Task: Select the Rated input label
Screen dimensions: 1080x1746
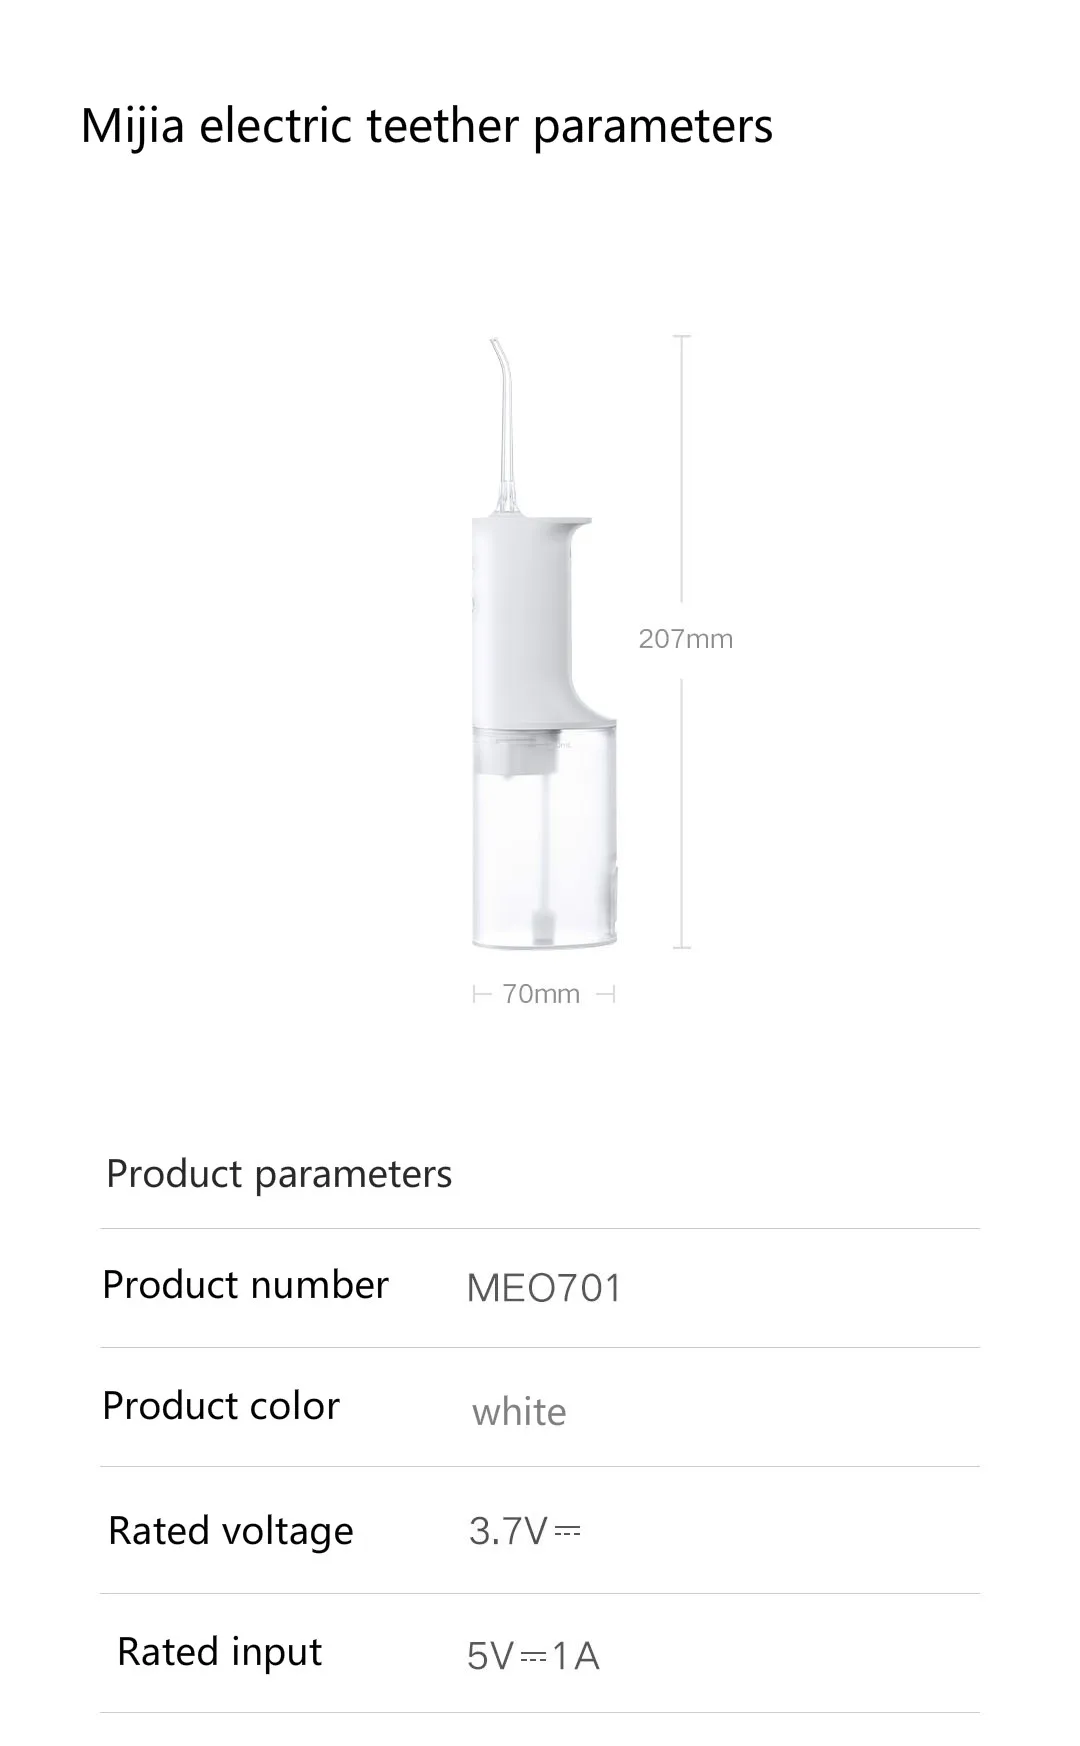Action: tap(220, 1652)
